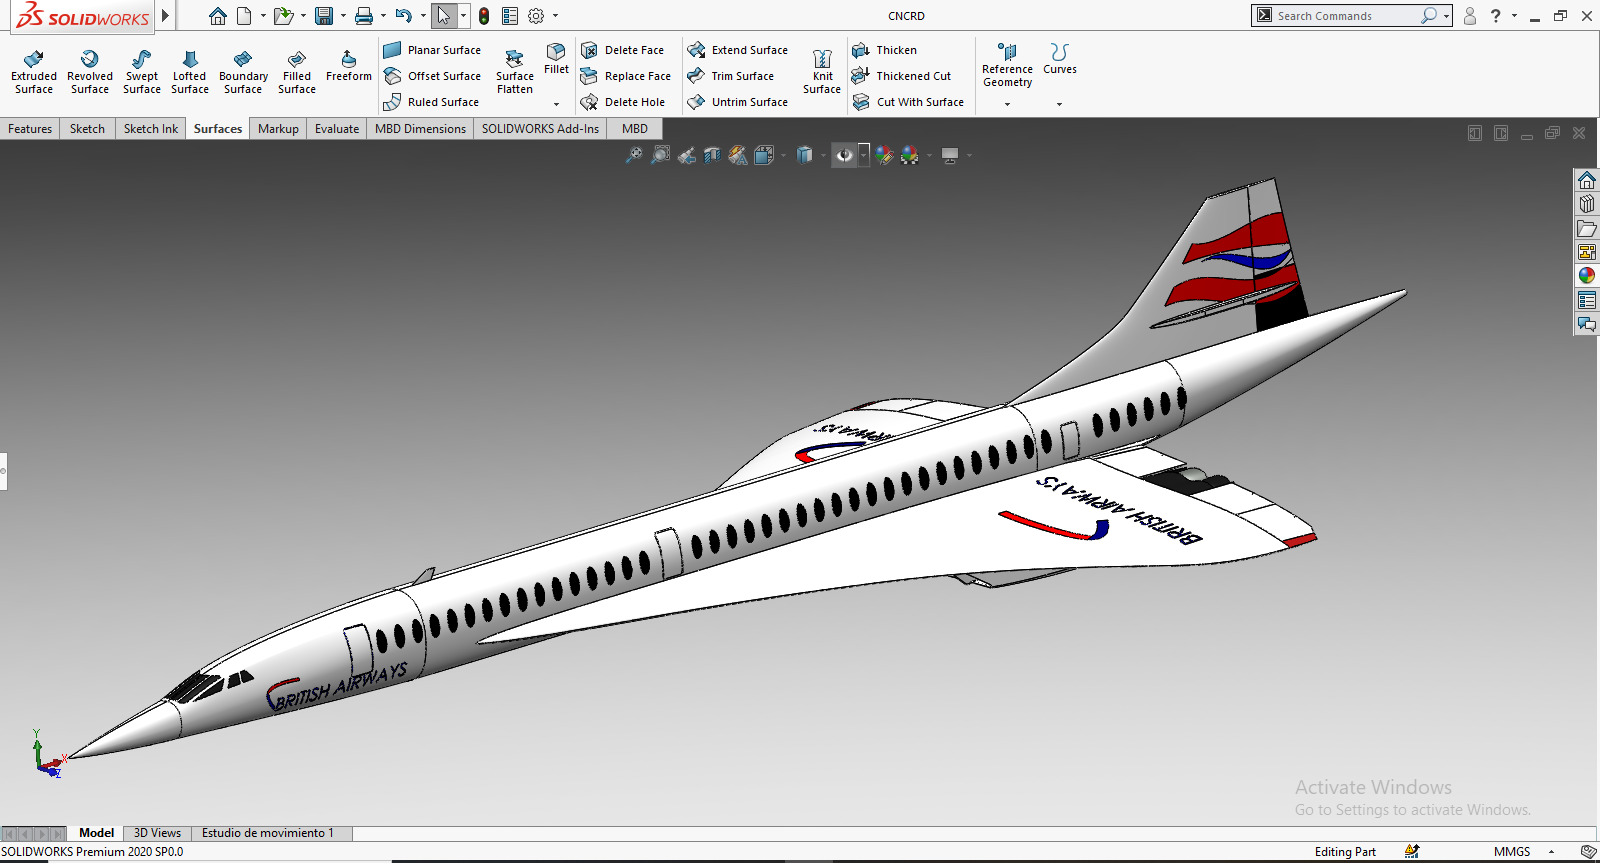This screenshot has width=1600, height=863.
Task: Click the Trim Surface command
Action: [731, 76]
